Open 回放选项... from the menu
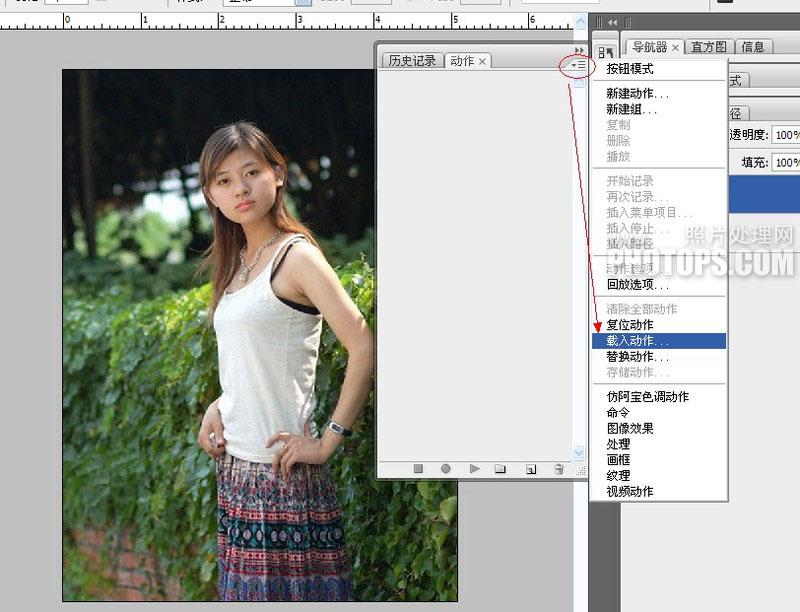The image size is (800, 612). click(659, 285)
